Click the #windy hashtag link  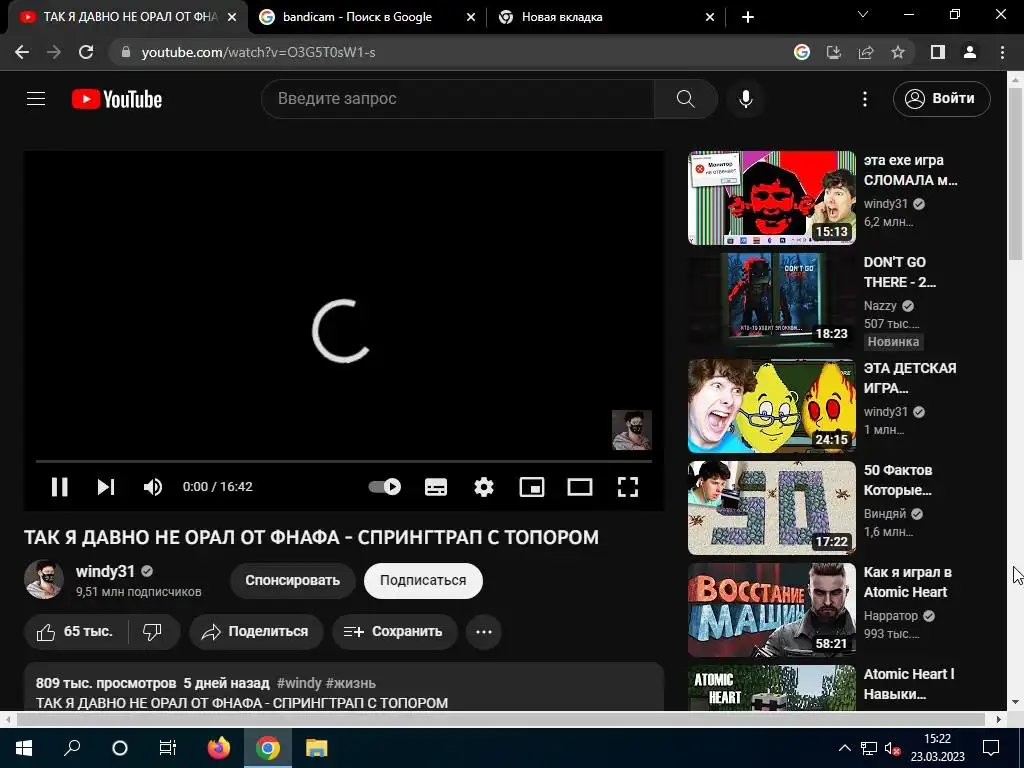(299, 683)
